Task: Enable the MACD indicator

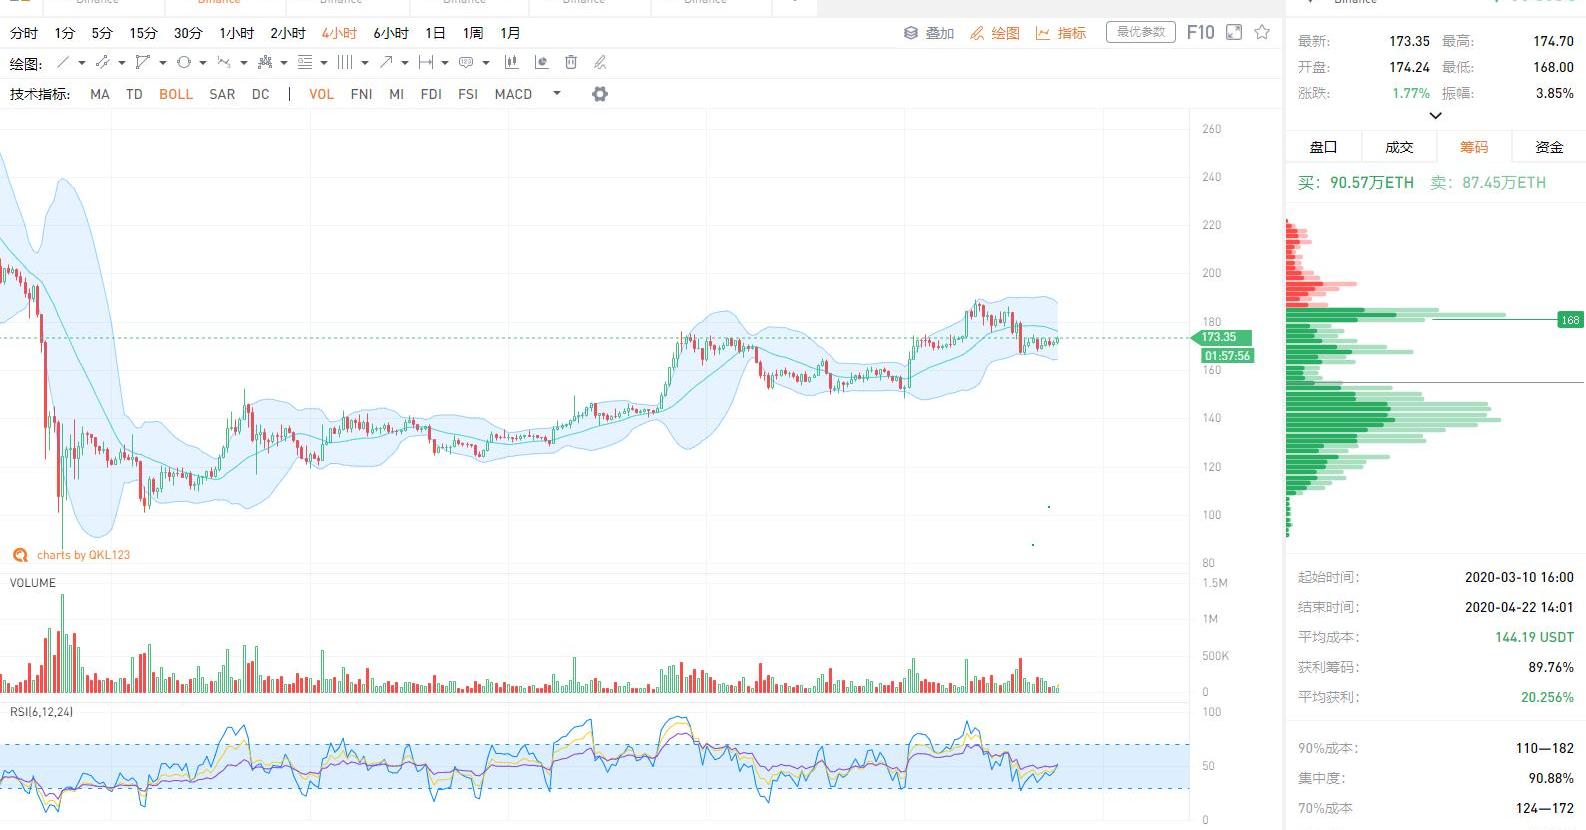Action: point(513,94)
